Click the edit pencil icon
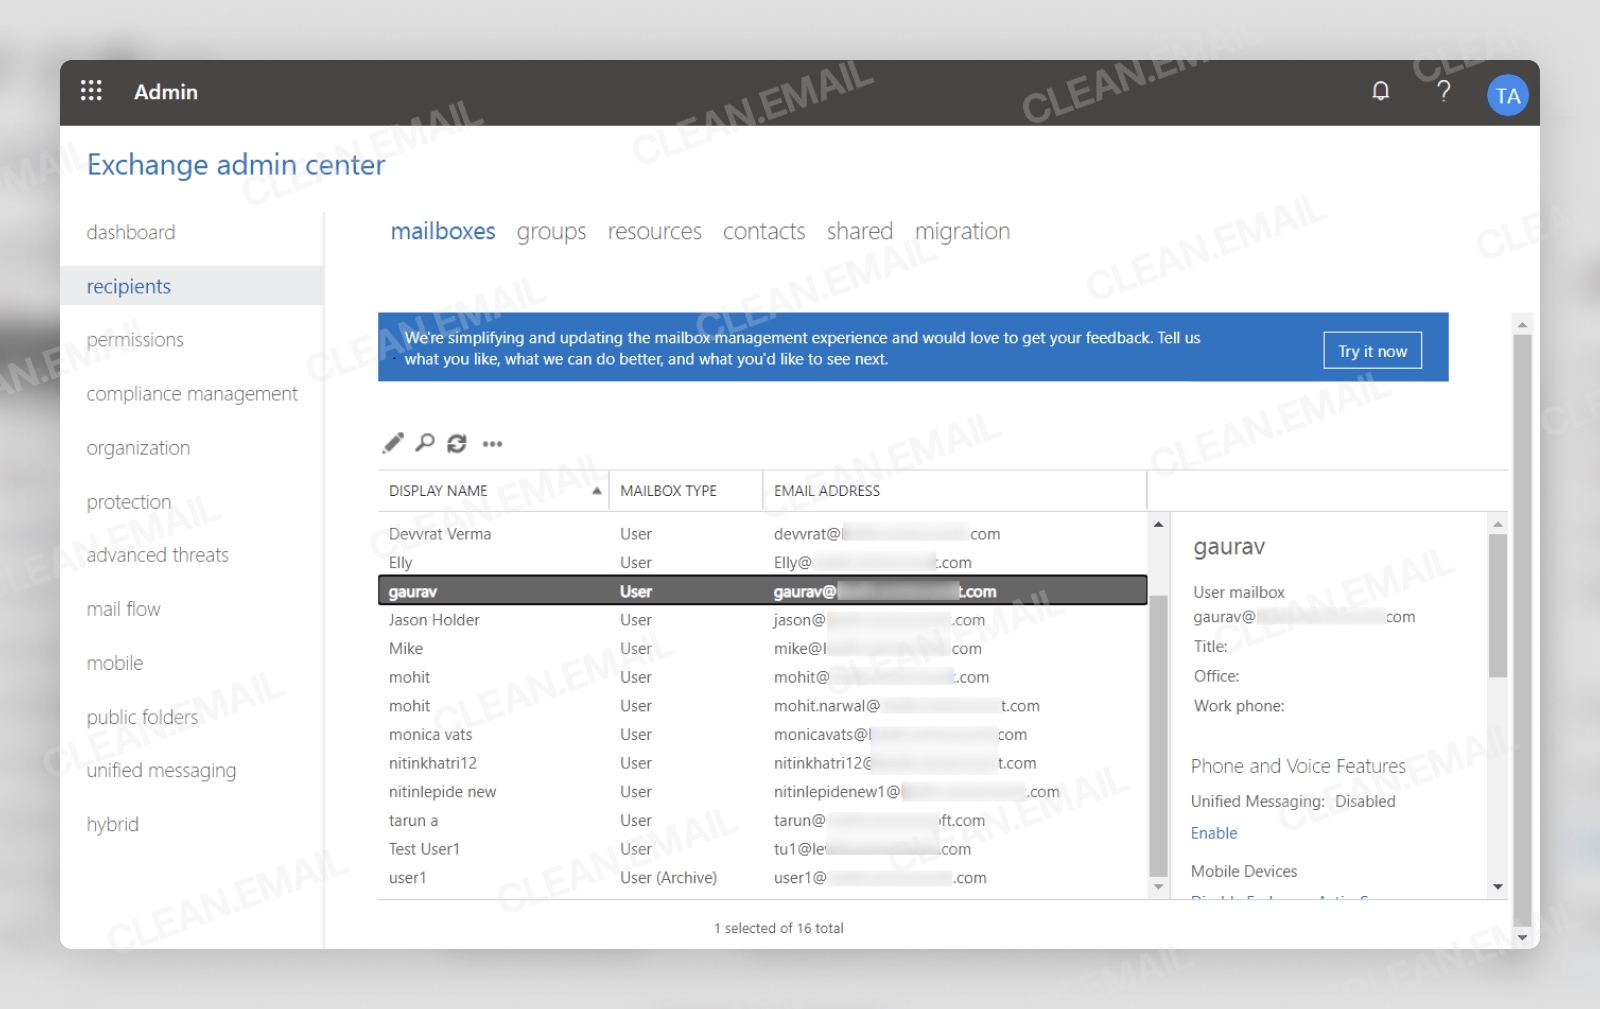Image resolution: width=1600 pixels, height=1009 pixels. coord(393,443)
